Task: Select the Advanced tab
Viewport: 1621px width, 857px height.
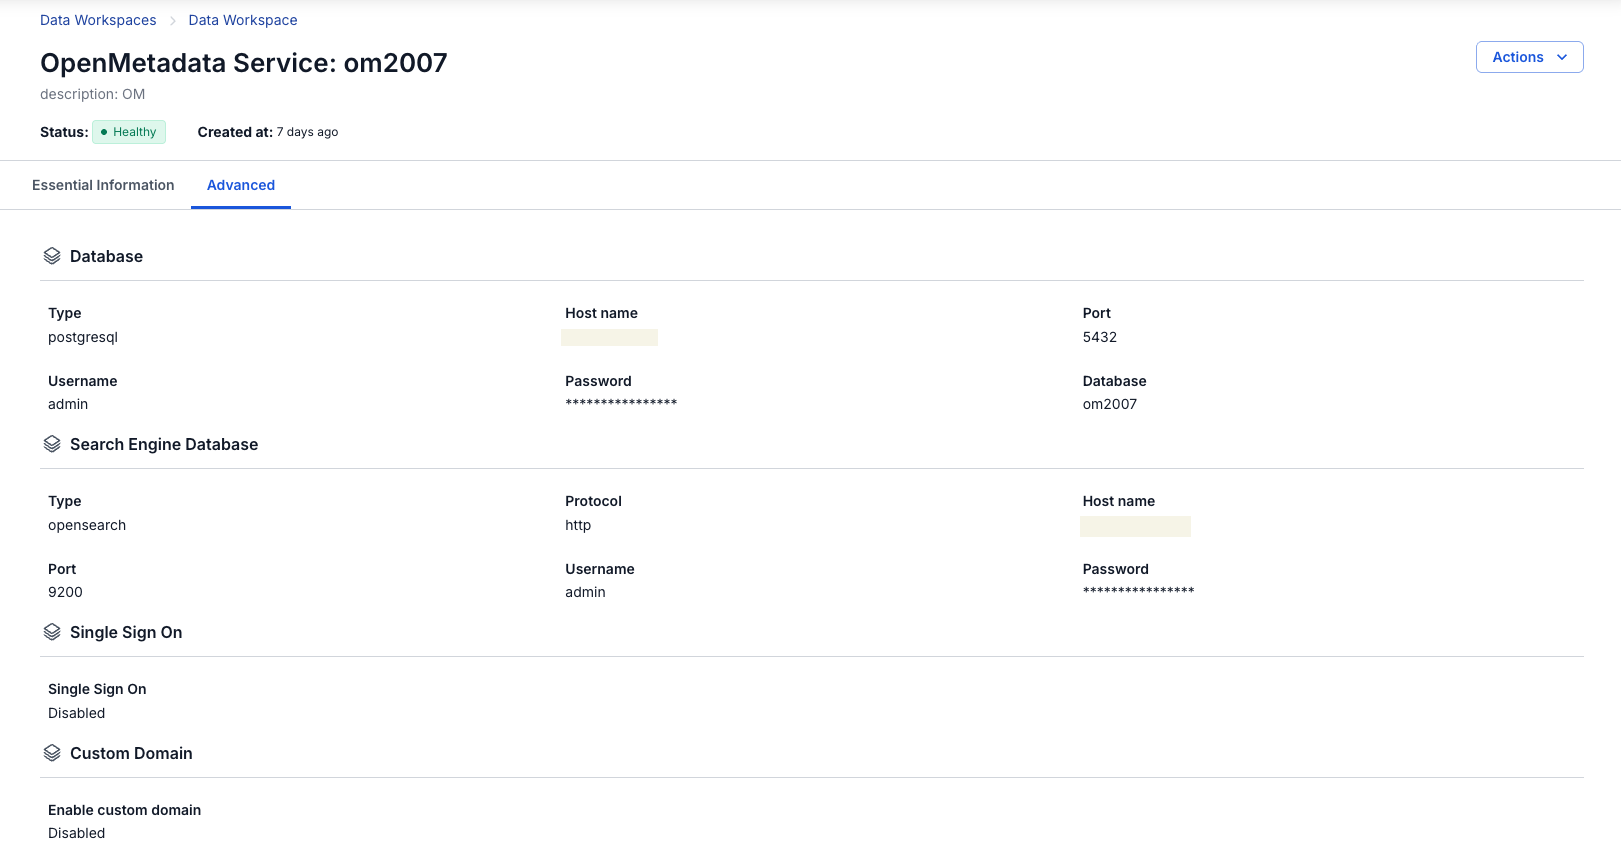Action: [241, 185]
